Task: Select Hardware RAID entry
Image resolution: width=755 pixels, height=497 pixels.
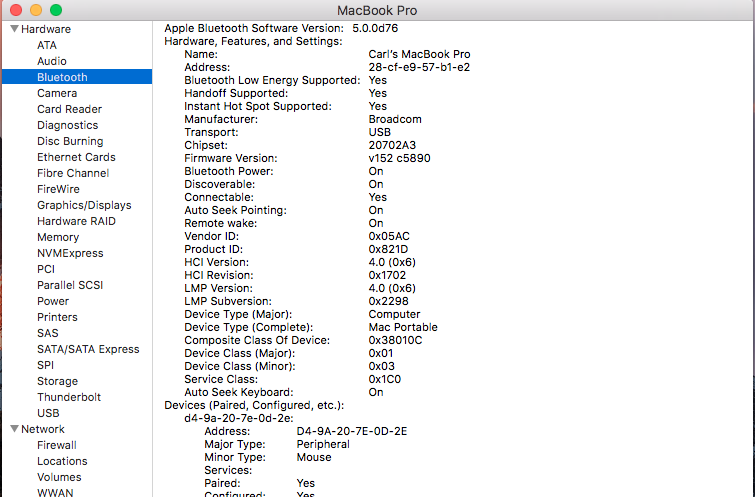Action: point(77,221)
